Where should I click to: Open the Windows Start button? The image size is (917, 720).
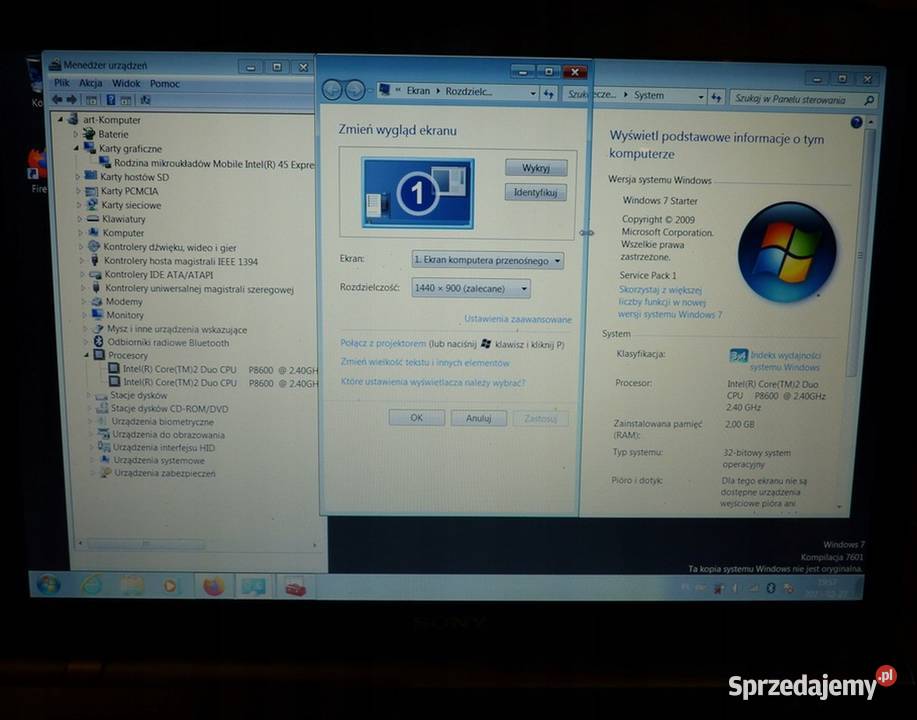point(48,584)
